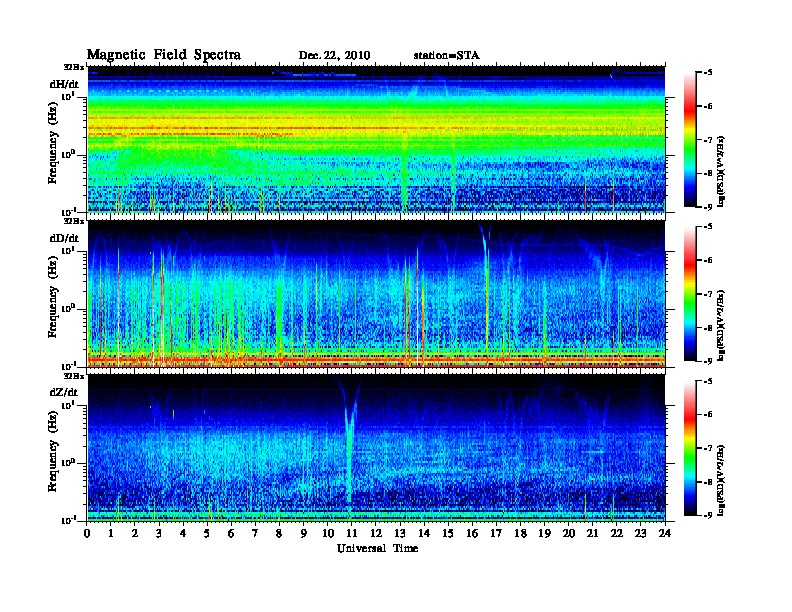
Task: Click the "32Hz" label atop the dH/dt panel
Action: click(73, 67)
